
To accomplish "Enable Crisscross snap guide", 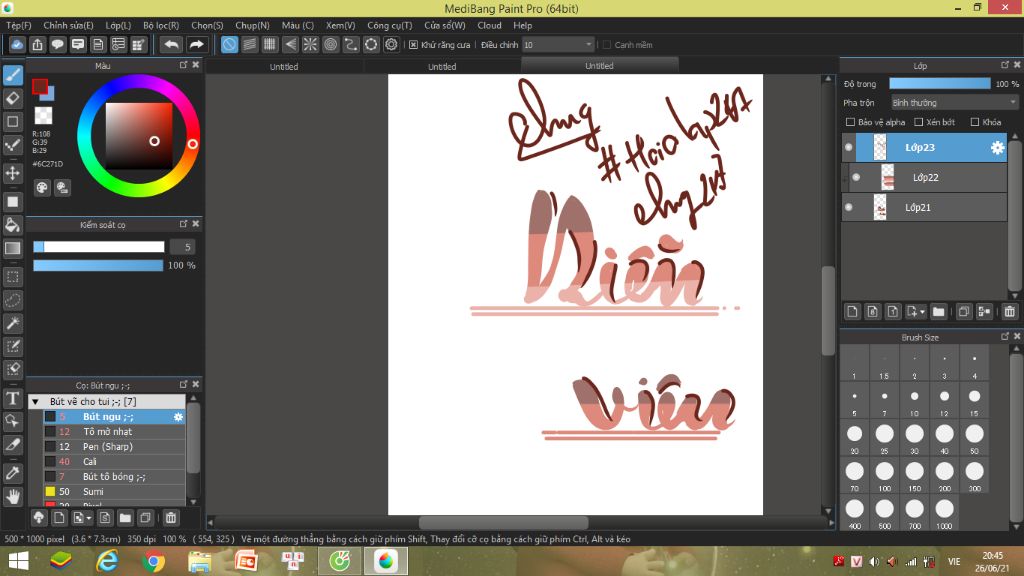I will click(x=270, y=44).
